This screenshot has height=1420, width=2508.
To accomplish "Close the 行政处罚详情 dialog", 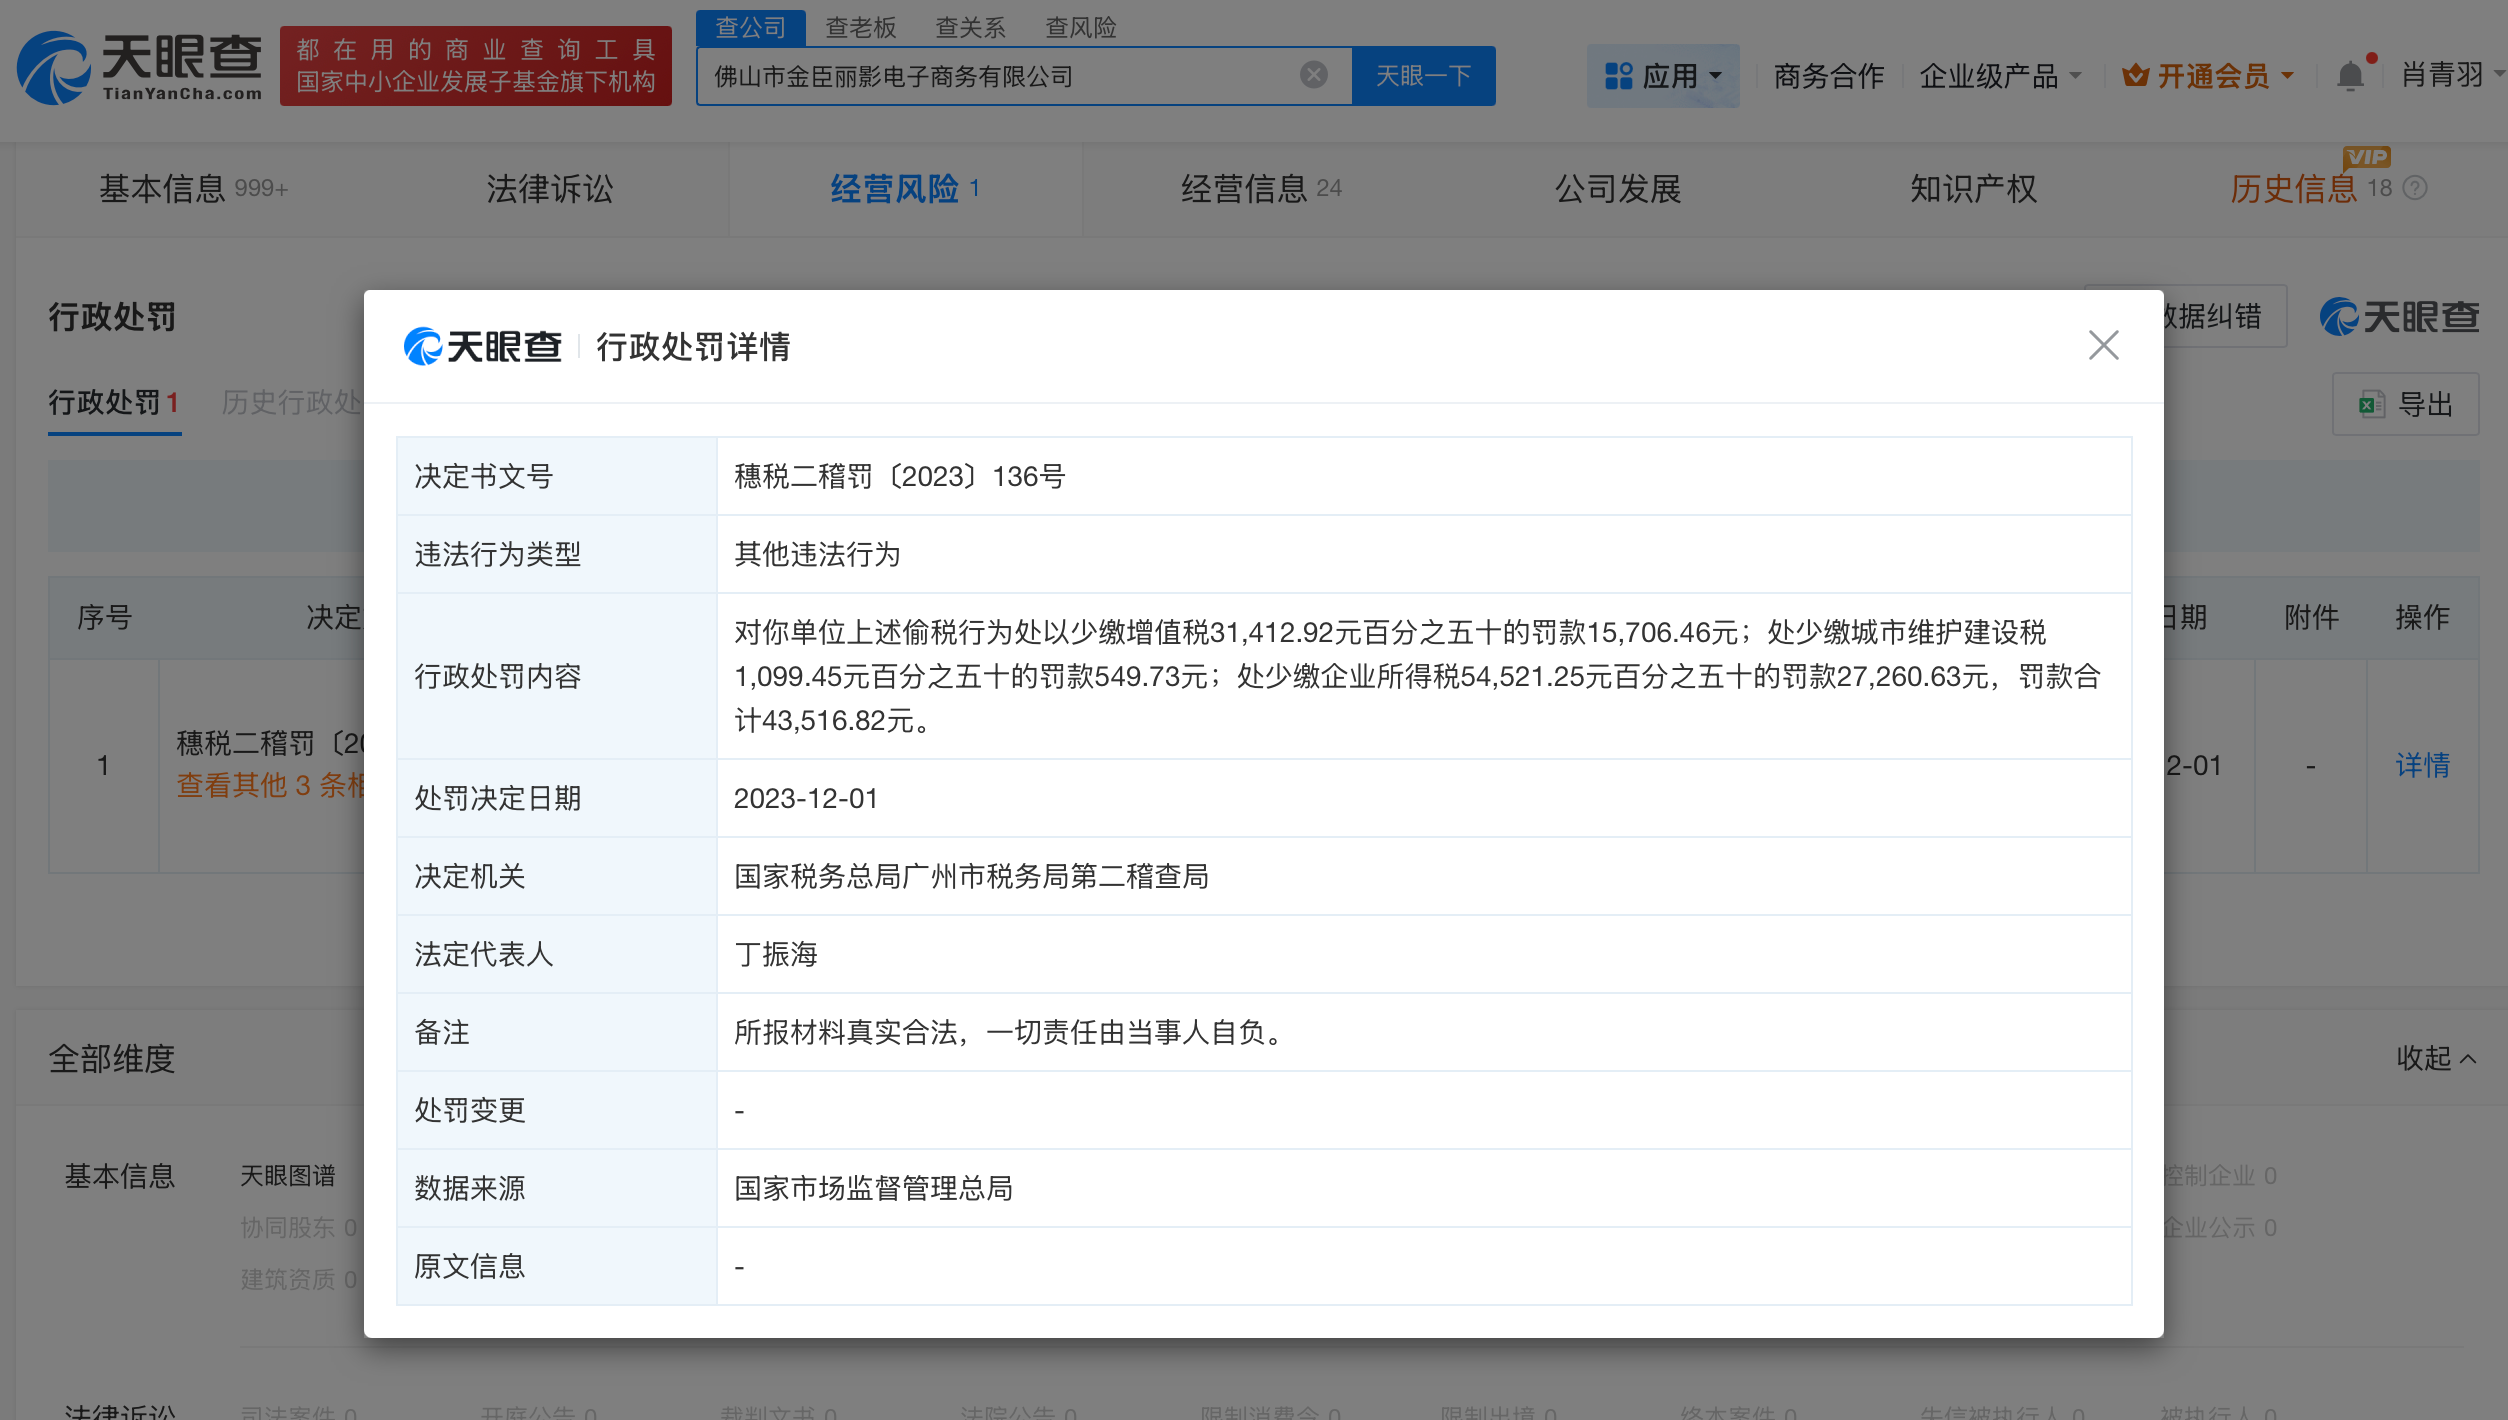I will coord(2104,345).
